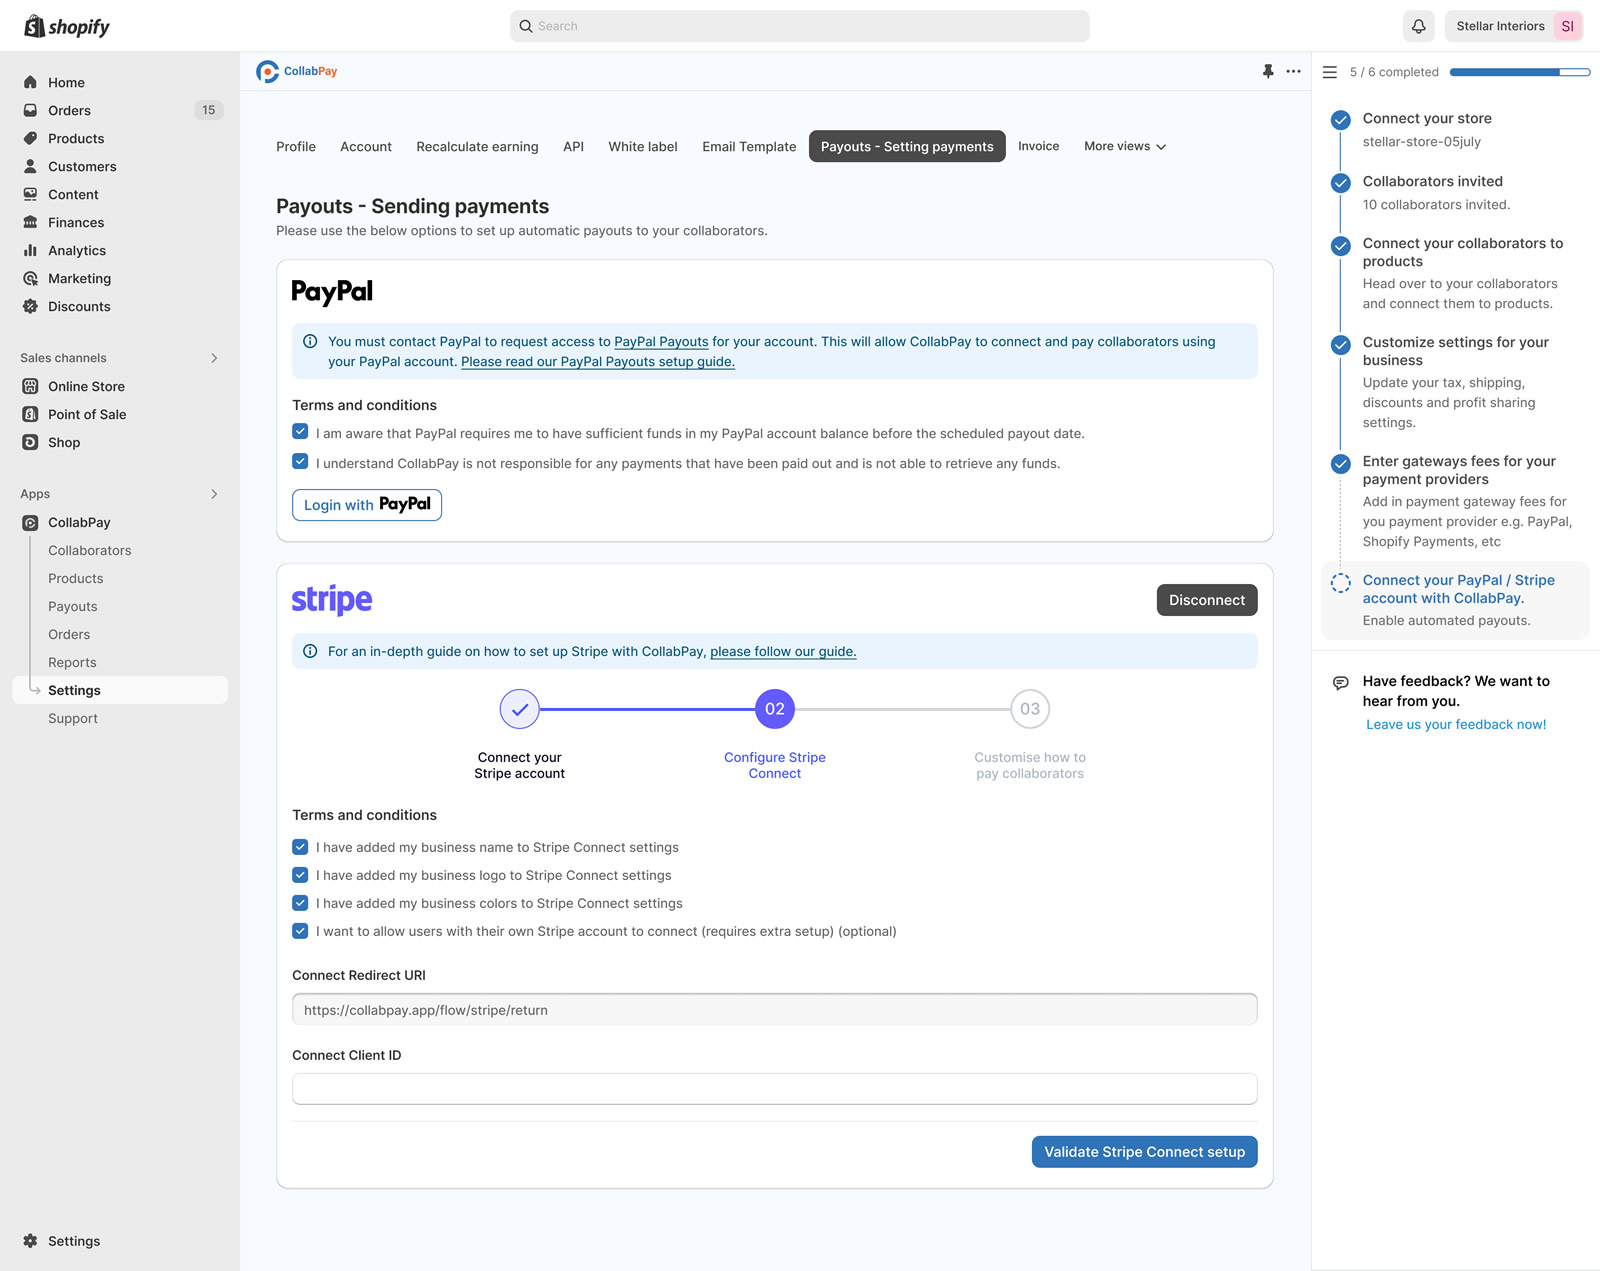
Task: Collapse the setup guide panel via hamburger icon
Action: coord(1329,71)
